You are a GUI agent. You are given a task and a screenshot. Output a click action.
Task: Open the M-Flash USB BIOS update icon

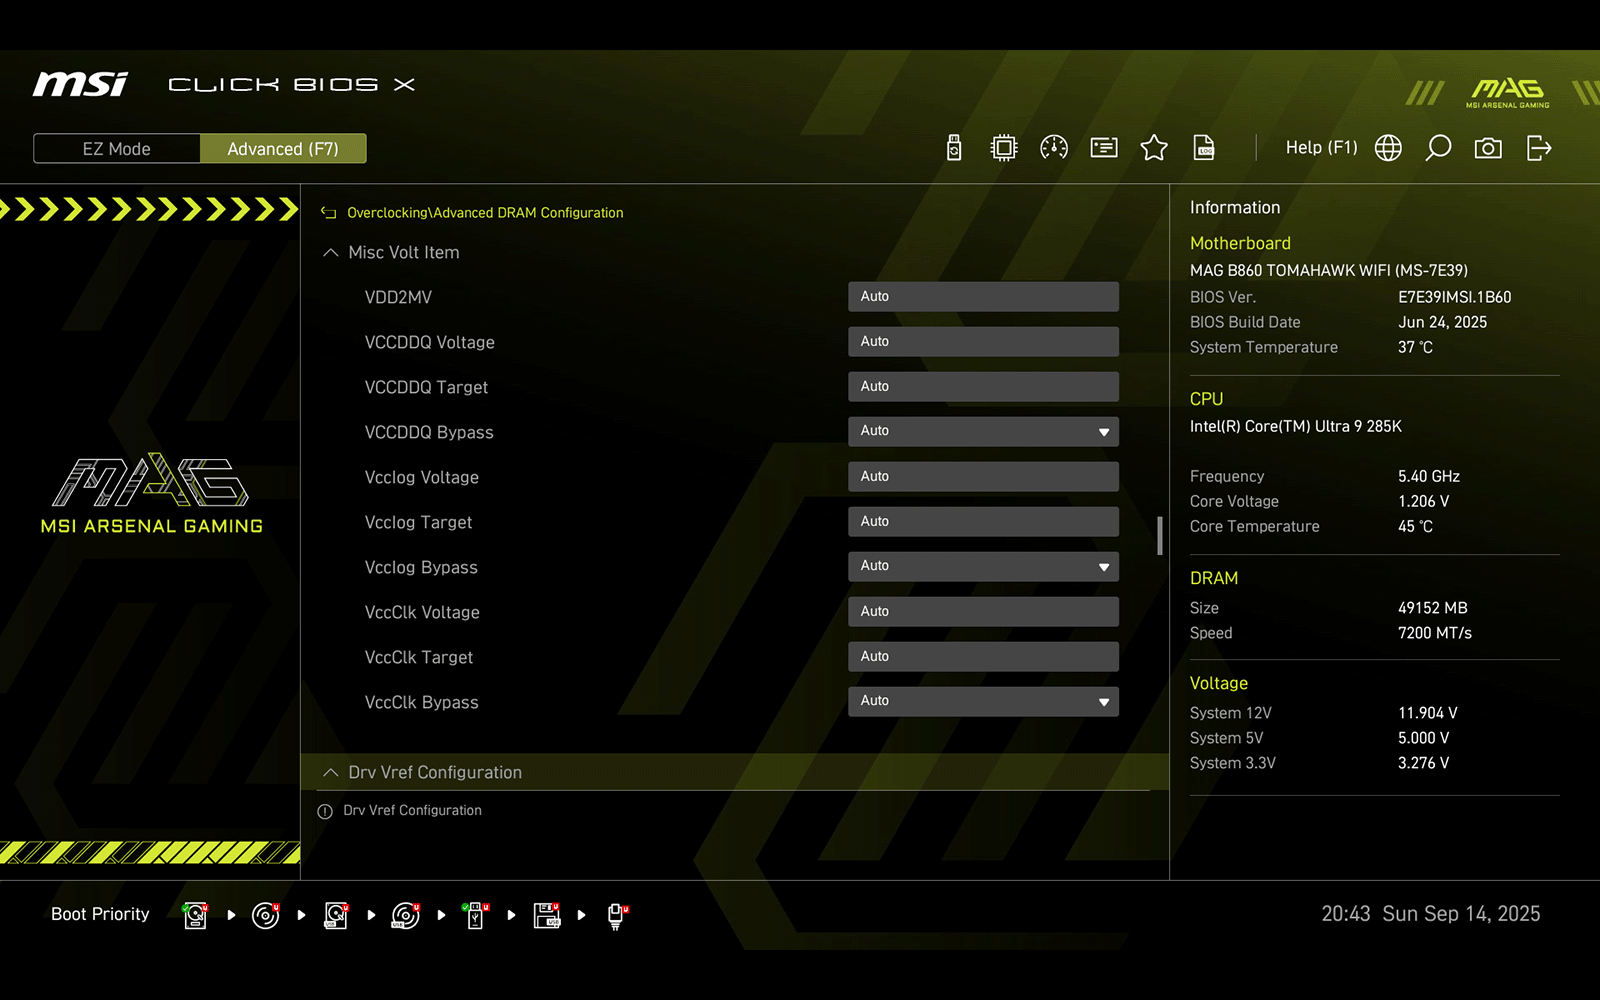[954, 148]
